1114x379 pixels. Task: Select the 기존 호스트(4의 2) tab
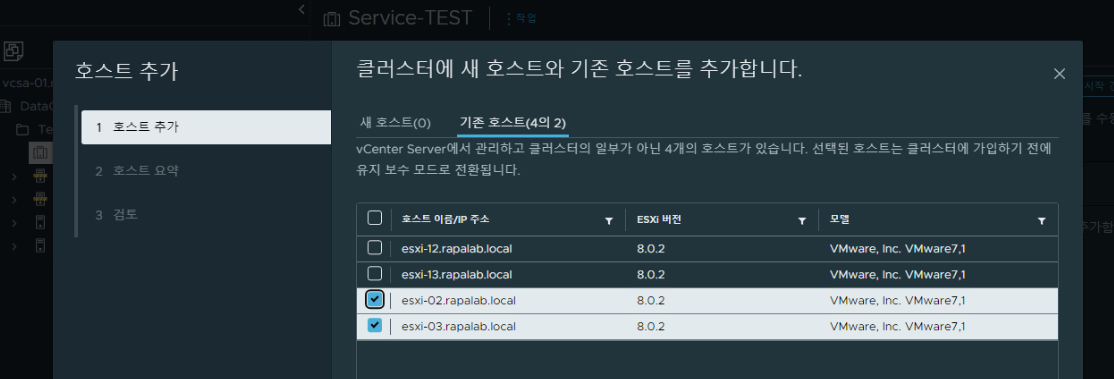pyautogui.click(x=513, y=122)
